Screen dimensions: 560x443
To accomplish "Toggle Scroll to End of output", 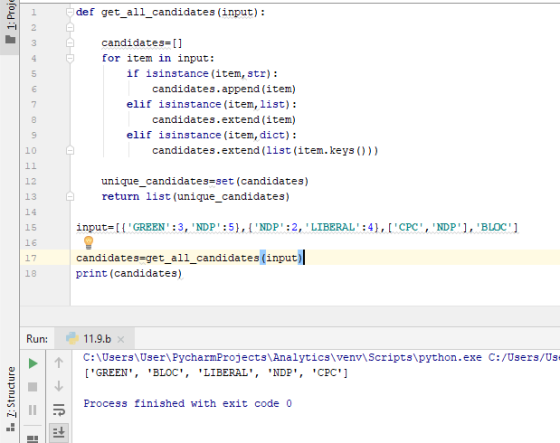I will (x=59, y=432).
